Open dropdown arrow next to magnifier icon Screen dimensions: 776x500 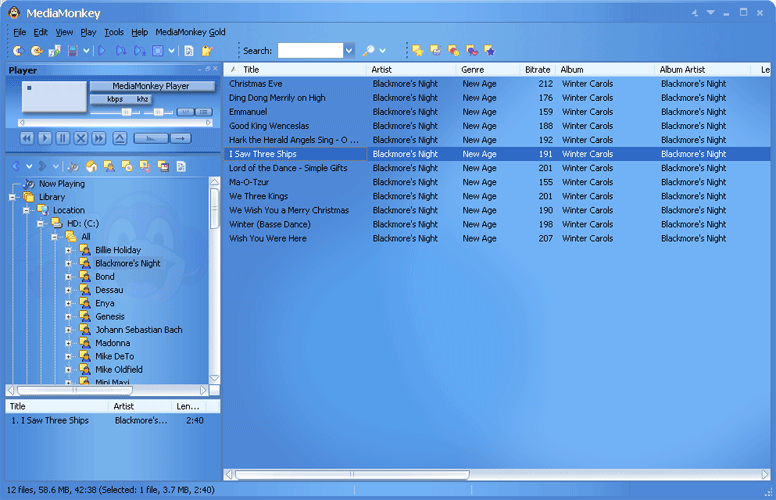pyautogui.click(x=382, y=50)
